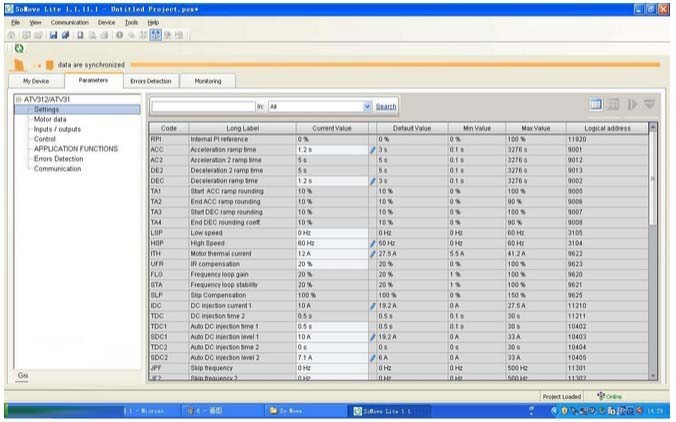The width and height of the screenshot is (676, 422).
Task: Select Control in the tree
Action: [x=44, y=139]
